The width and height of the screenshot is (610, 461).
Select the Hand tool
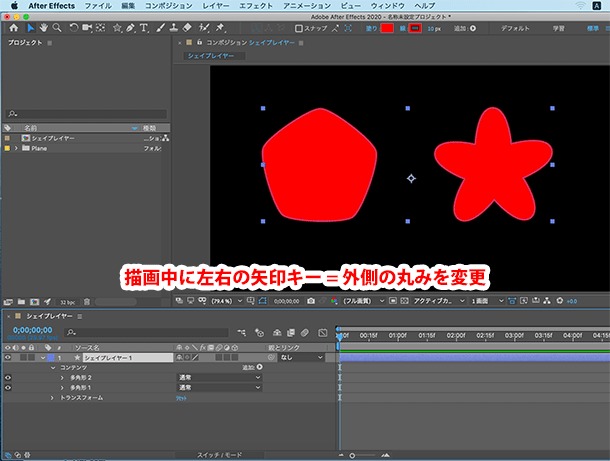point(44,28)
